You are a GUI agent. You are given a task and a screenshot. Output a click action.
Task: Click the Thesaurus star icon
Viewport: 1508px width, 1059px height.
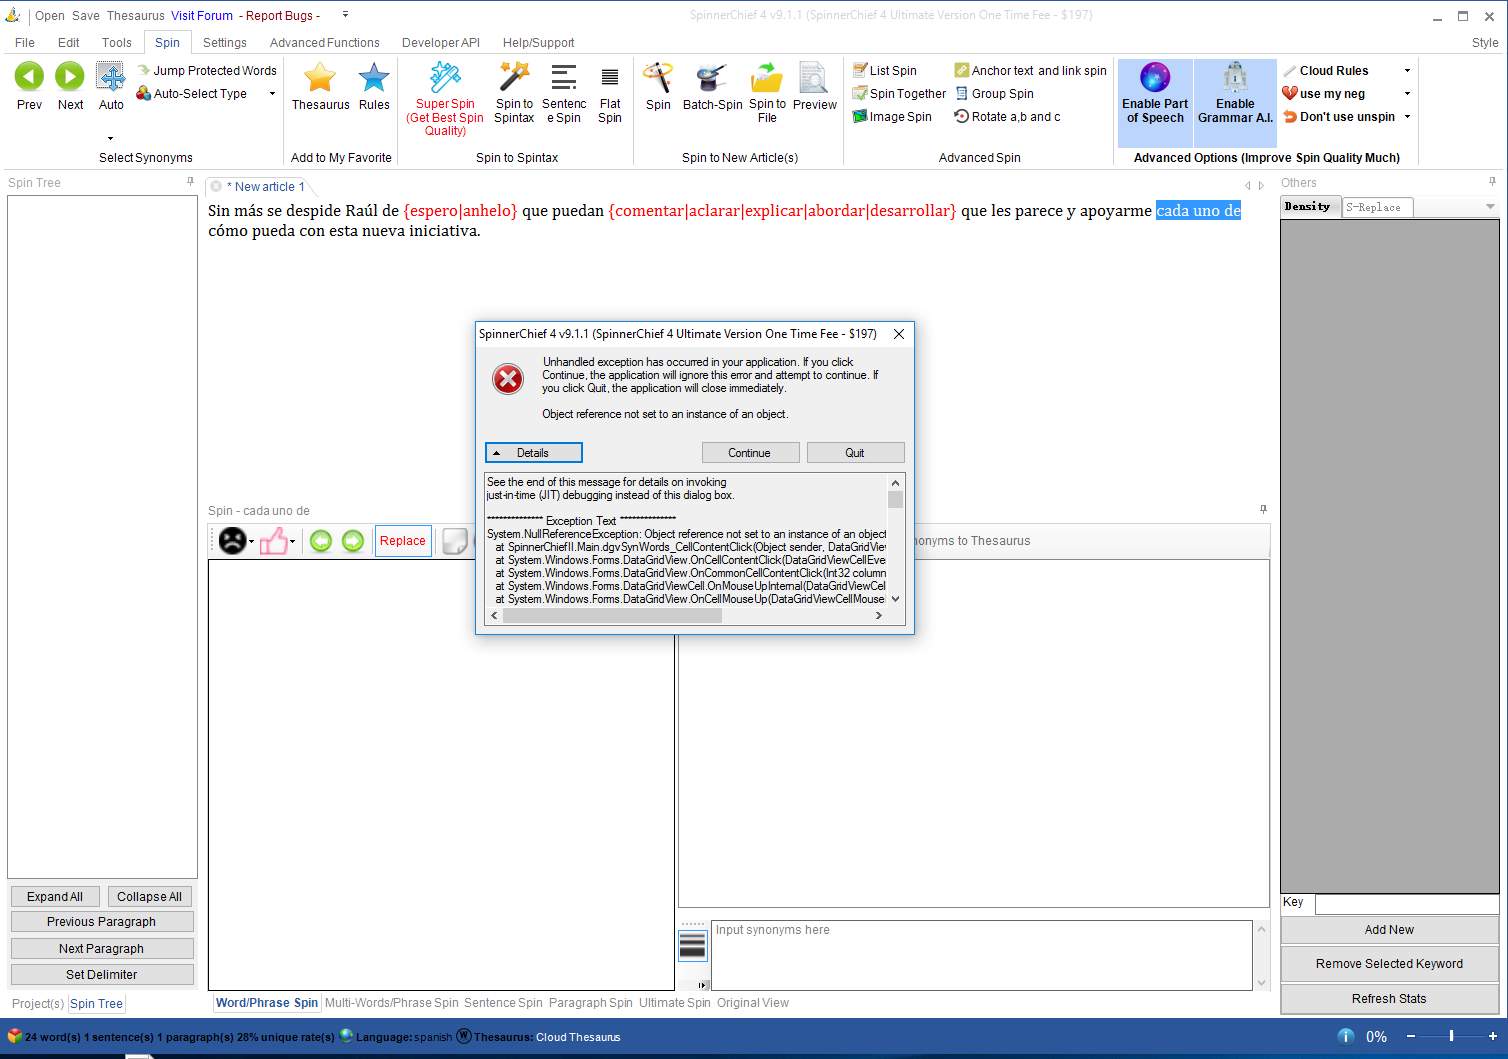(x=320, y=78)
